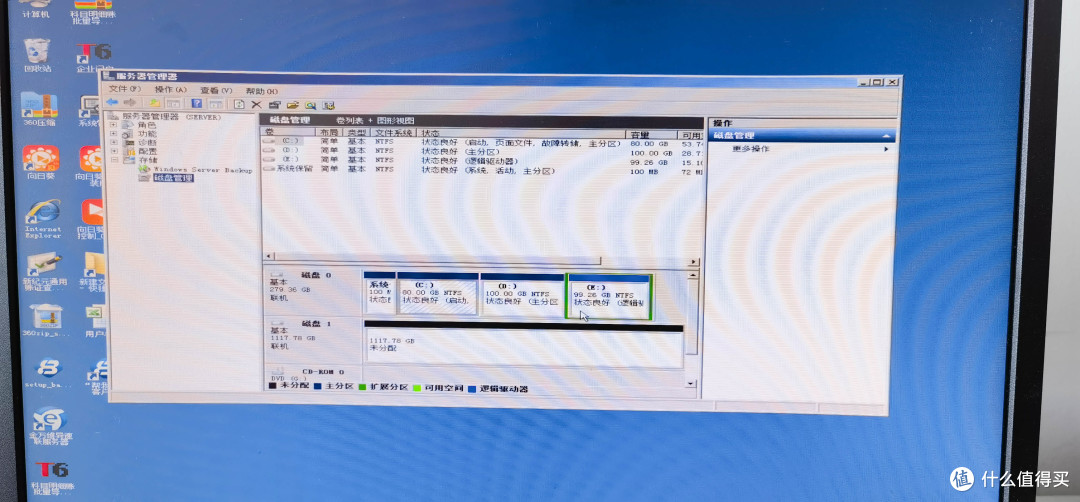
Task: Select the (E:) volume row in list
Action: coord(481,160)
